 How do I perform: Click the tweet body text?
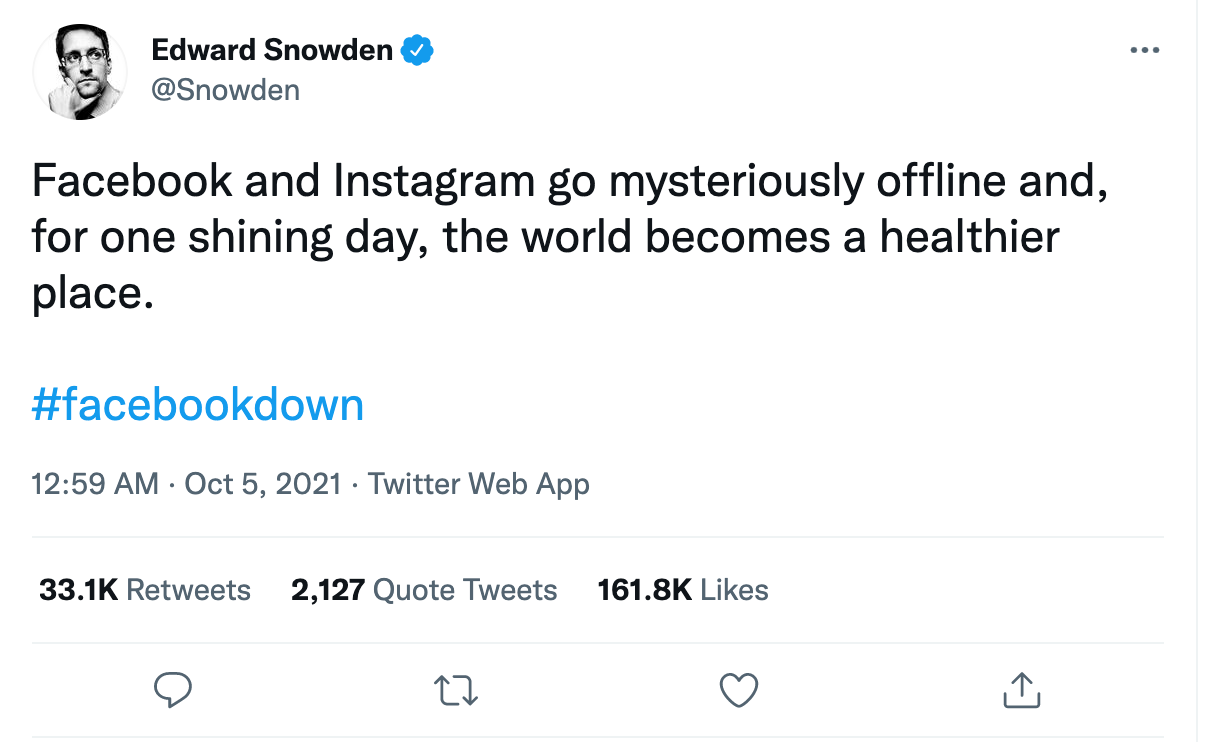pos(570,238)
